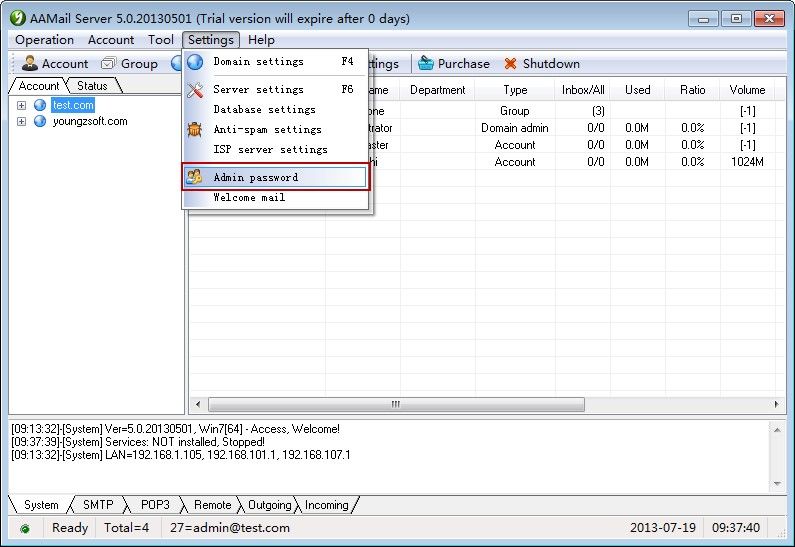The image size is (795, 547).
Task: Sort by the Ratio column header
Action: [693, 90]
